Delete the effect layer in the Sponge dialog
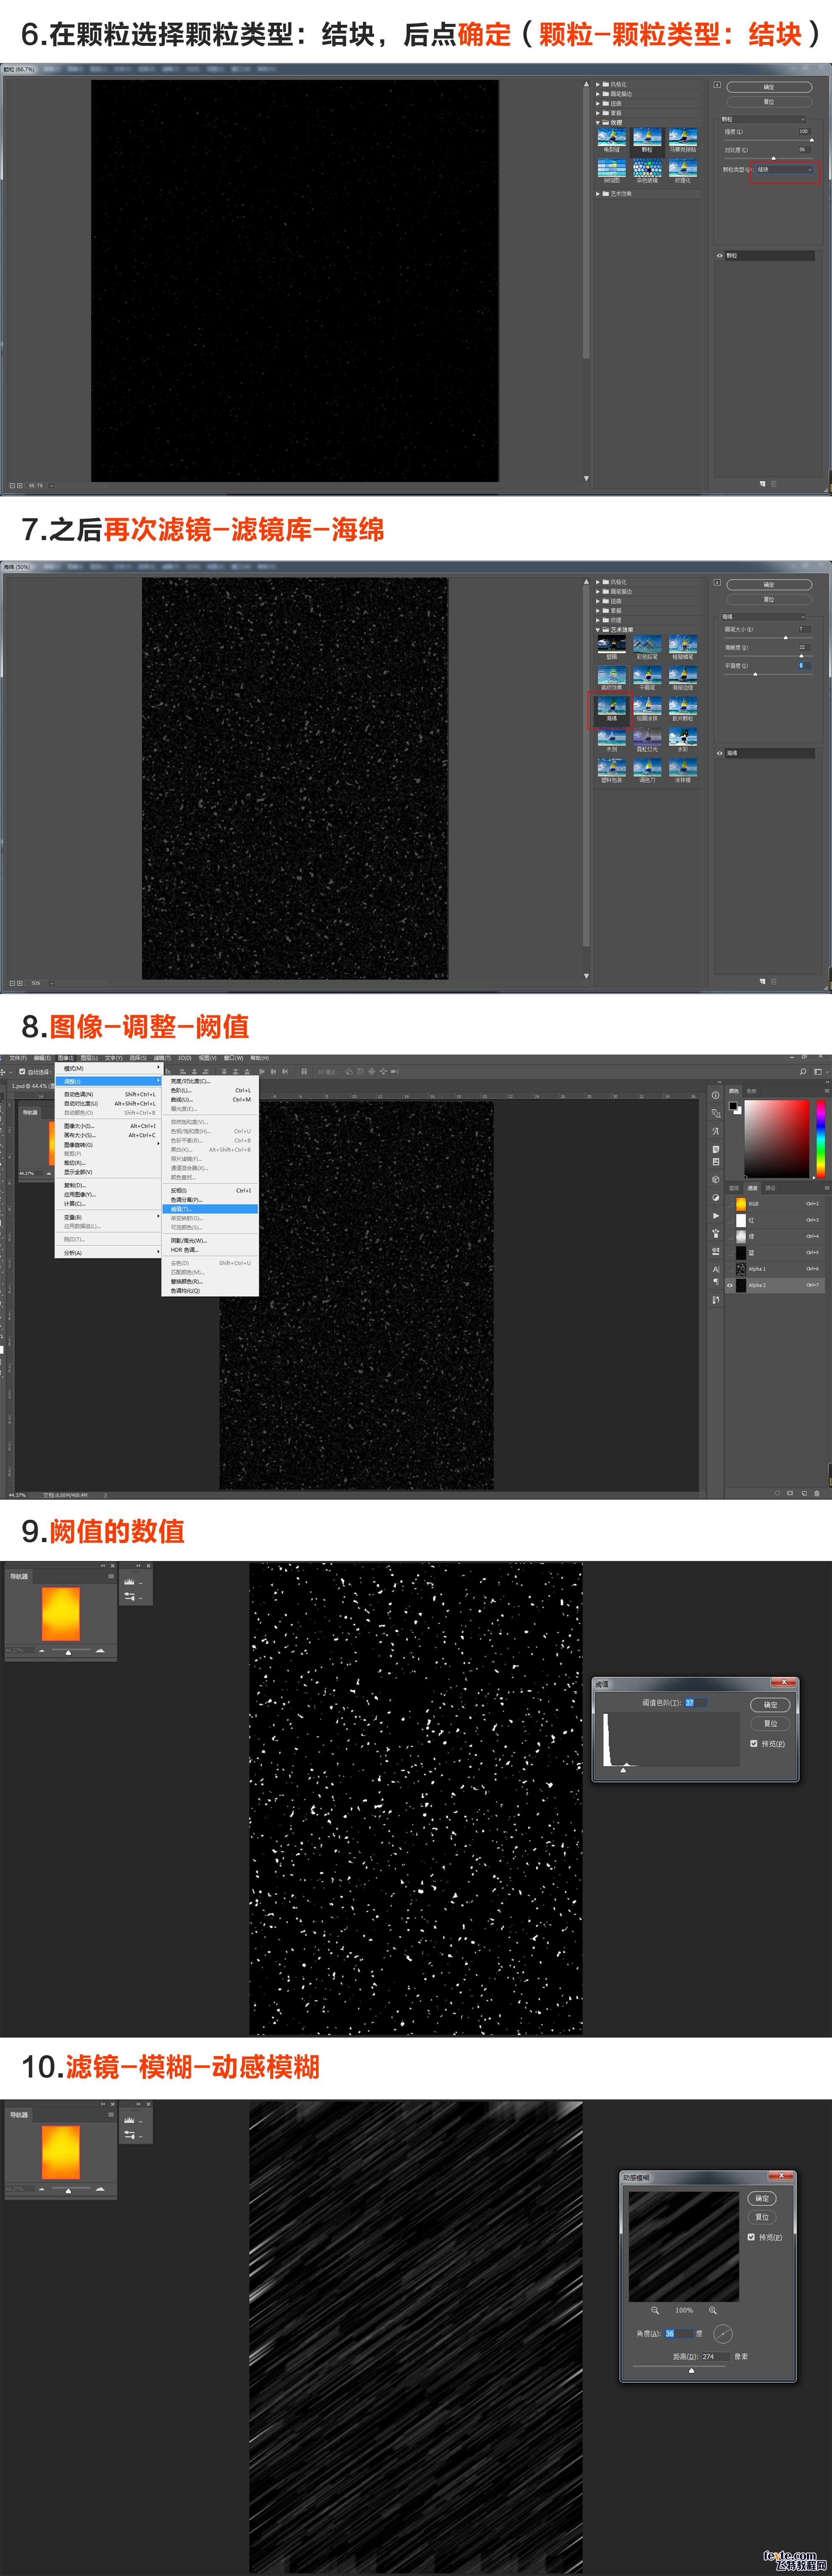The width and height of the screenshot is (832, 2576). pyautogui.click(x=773, y=981)
